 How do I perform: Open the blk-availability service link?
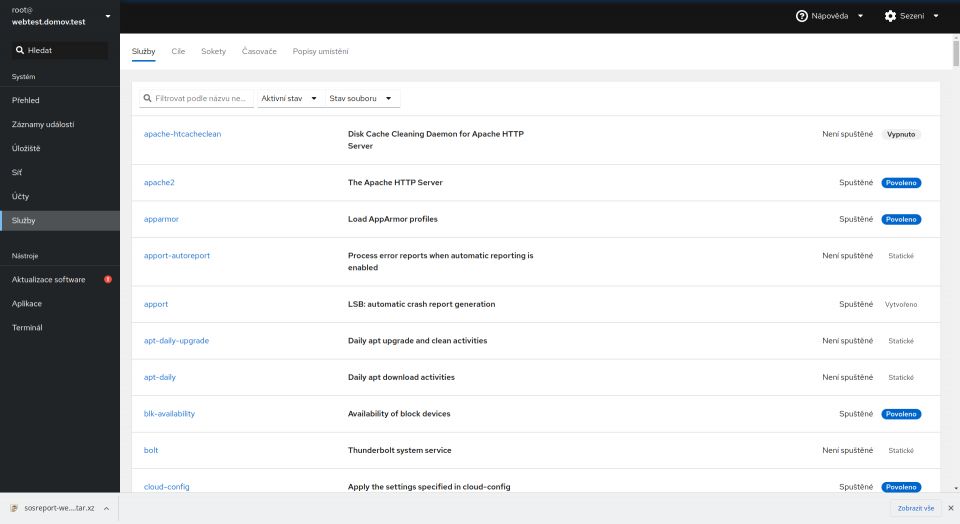pyautogui.click(x=169, y=414)
